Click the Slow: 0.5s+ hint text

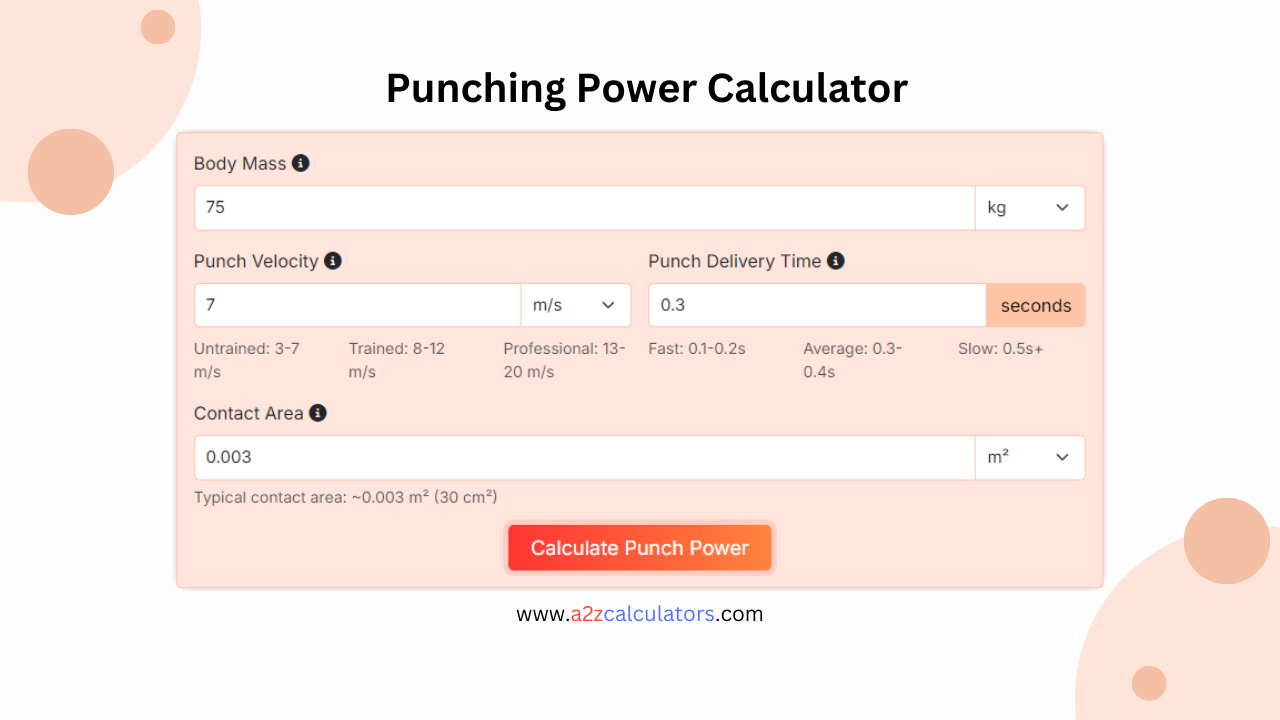pos(1001,348)
